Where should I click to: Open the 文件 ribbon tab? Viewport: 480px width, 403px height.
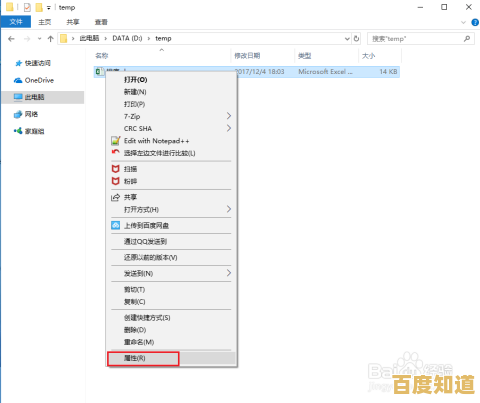[x=16, y=22]
